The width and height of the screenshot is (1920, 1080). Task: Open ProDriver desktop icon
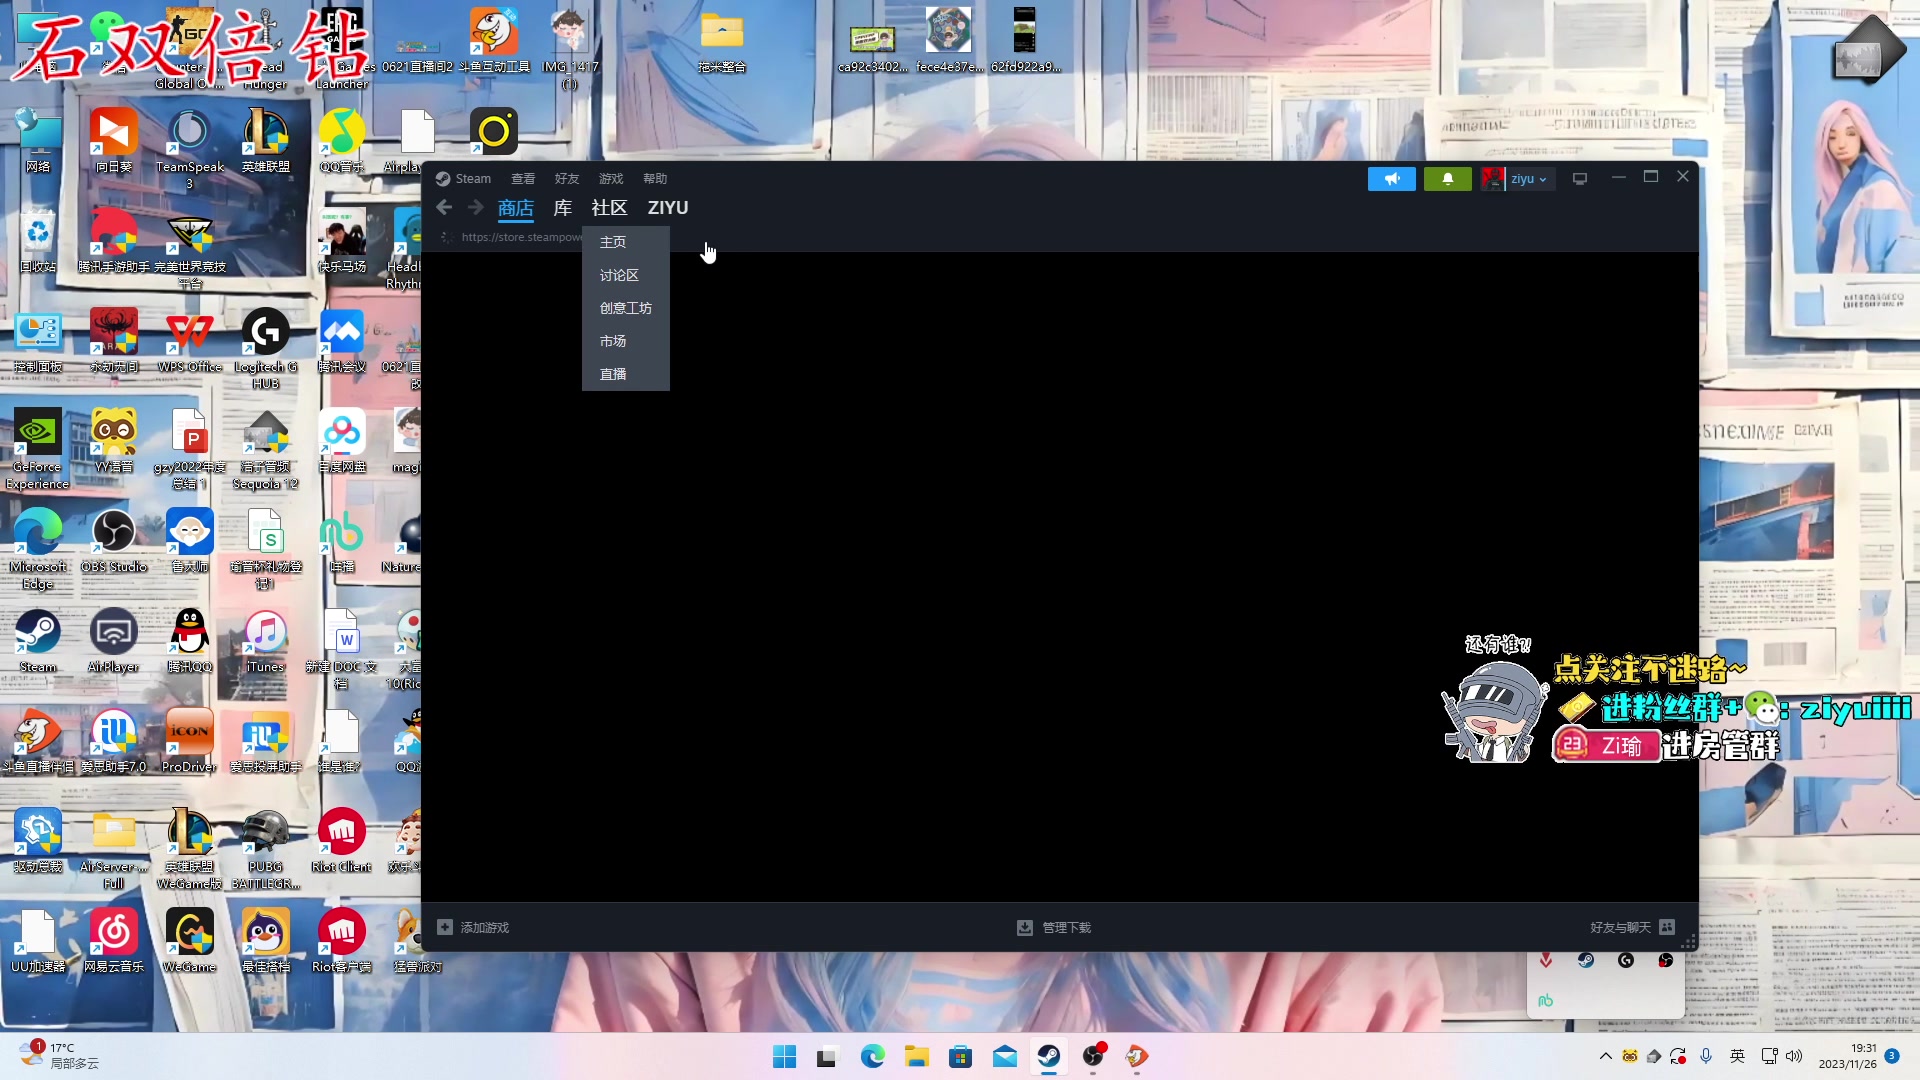[190, 741]
